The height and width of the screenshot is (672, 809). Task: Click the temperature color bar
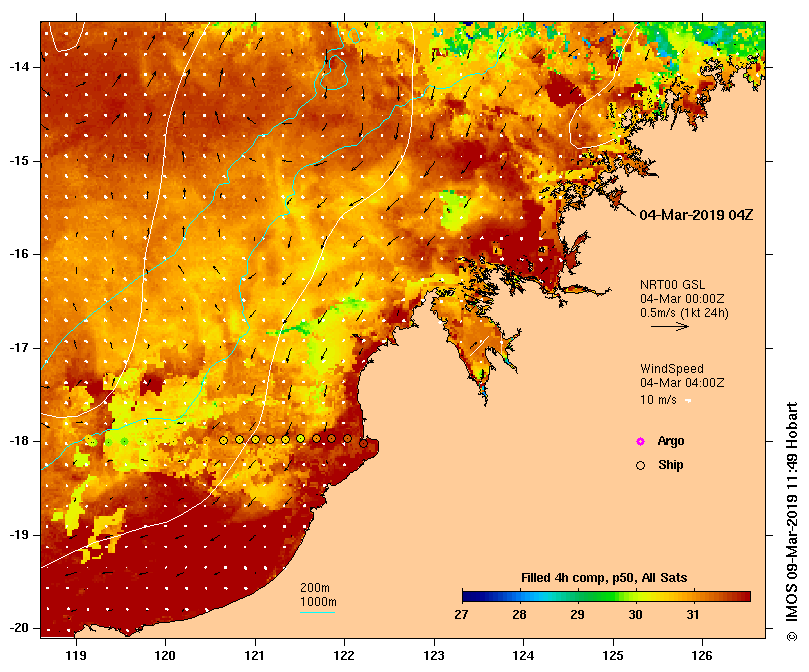[606, 597]
